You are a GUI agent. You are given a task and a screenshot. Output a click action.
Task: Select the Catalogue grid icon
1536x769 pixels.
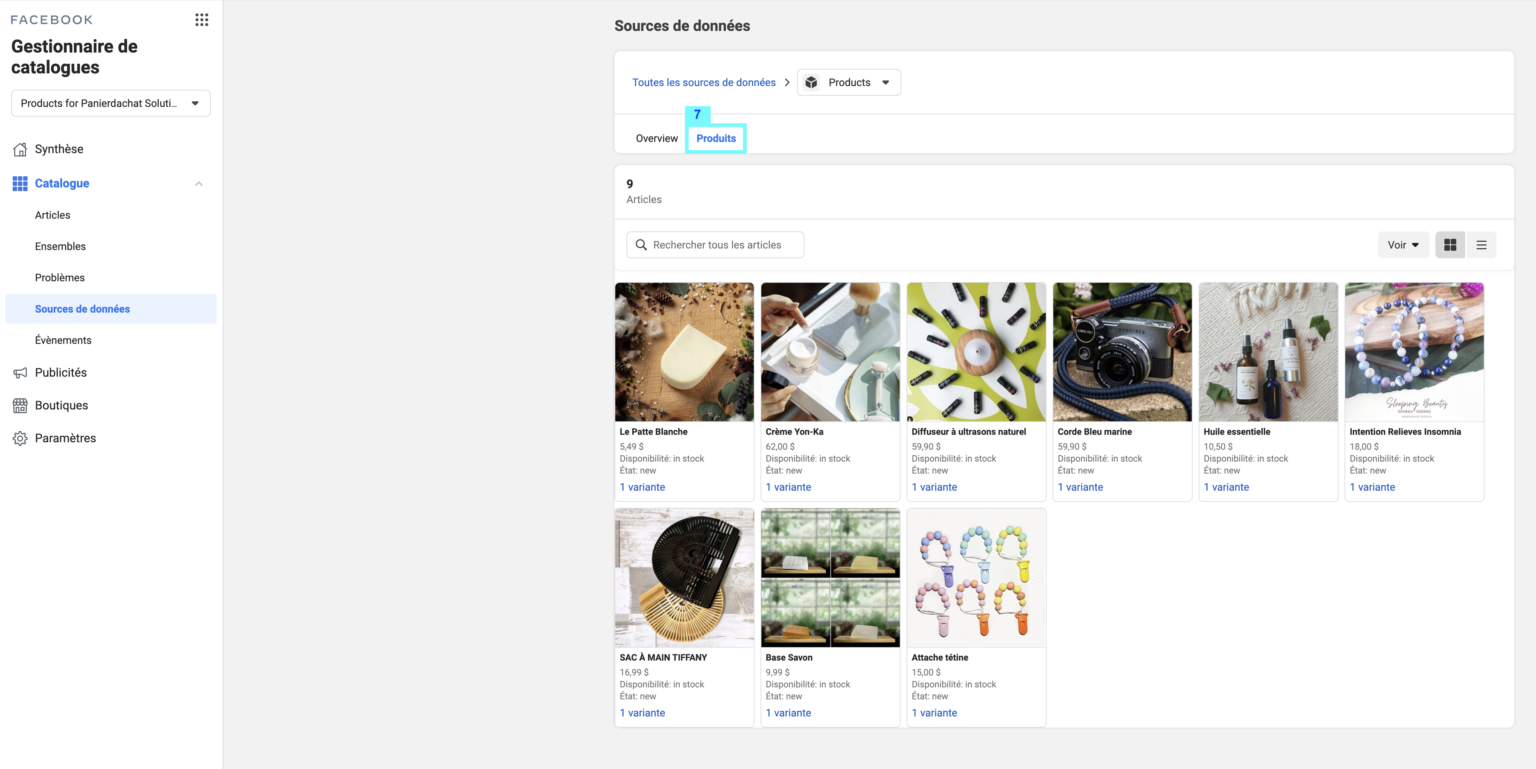click(21, 183)
